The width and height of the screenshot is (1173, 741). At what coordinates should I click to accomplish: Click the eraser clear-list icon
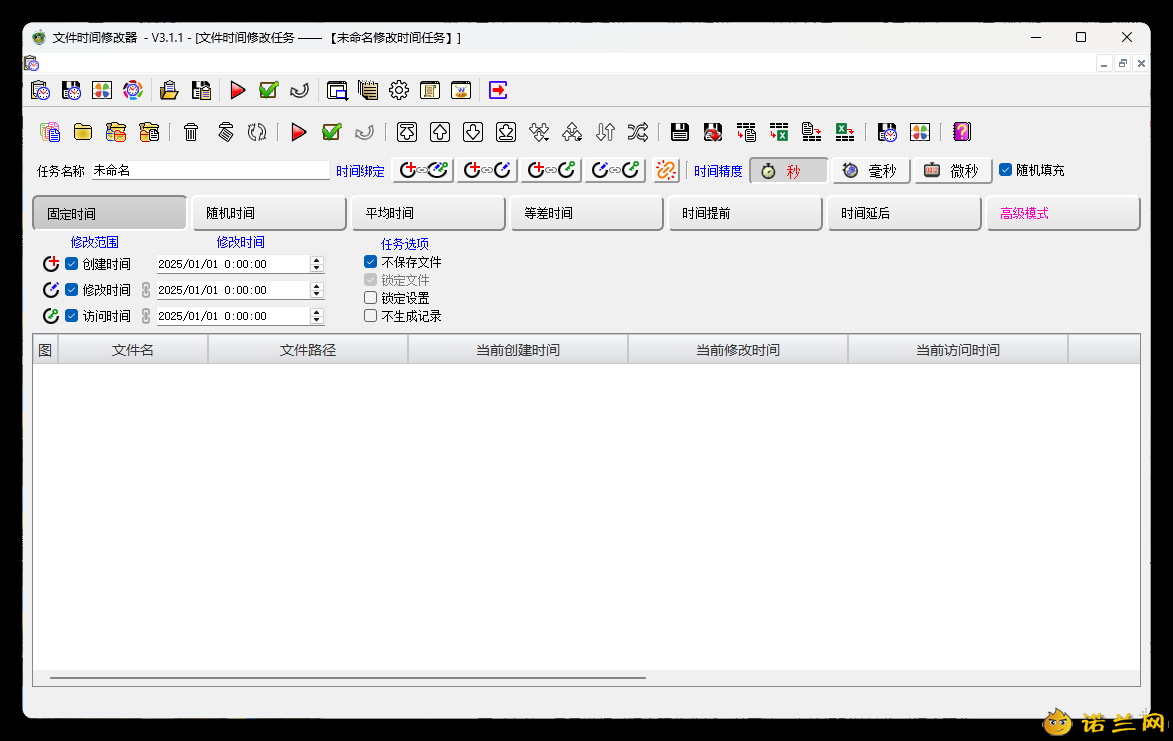[x=225, y=132]
